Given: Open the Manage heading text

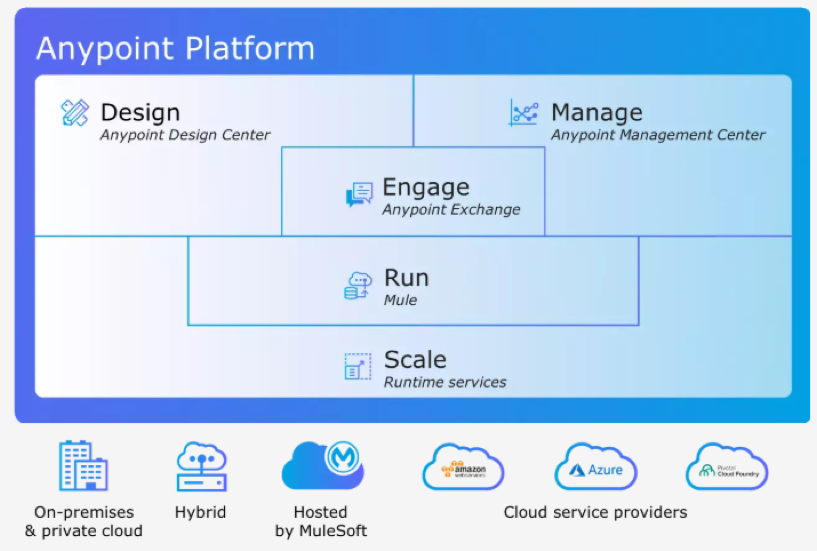Looking at the screenshot, I should tap(596, 112).
